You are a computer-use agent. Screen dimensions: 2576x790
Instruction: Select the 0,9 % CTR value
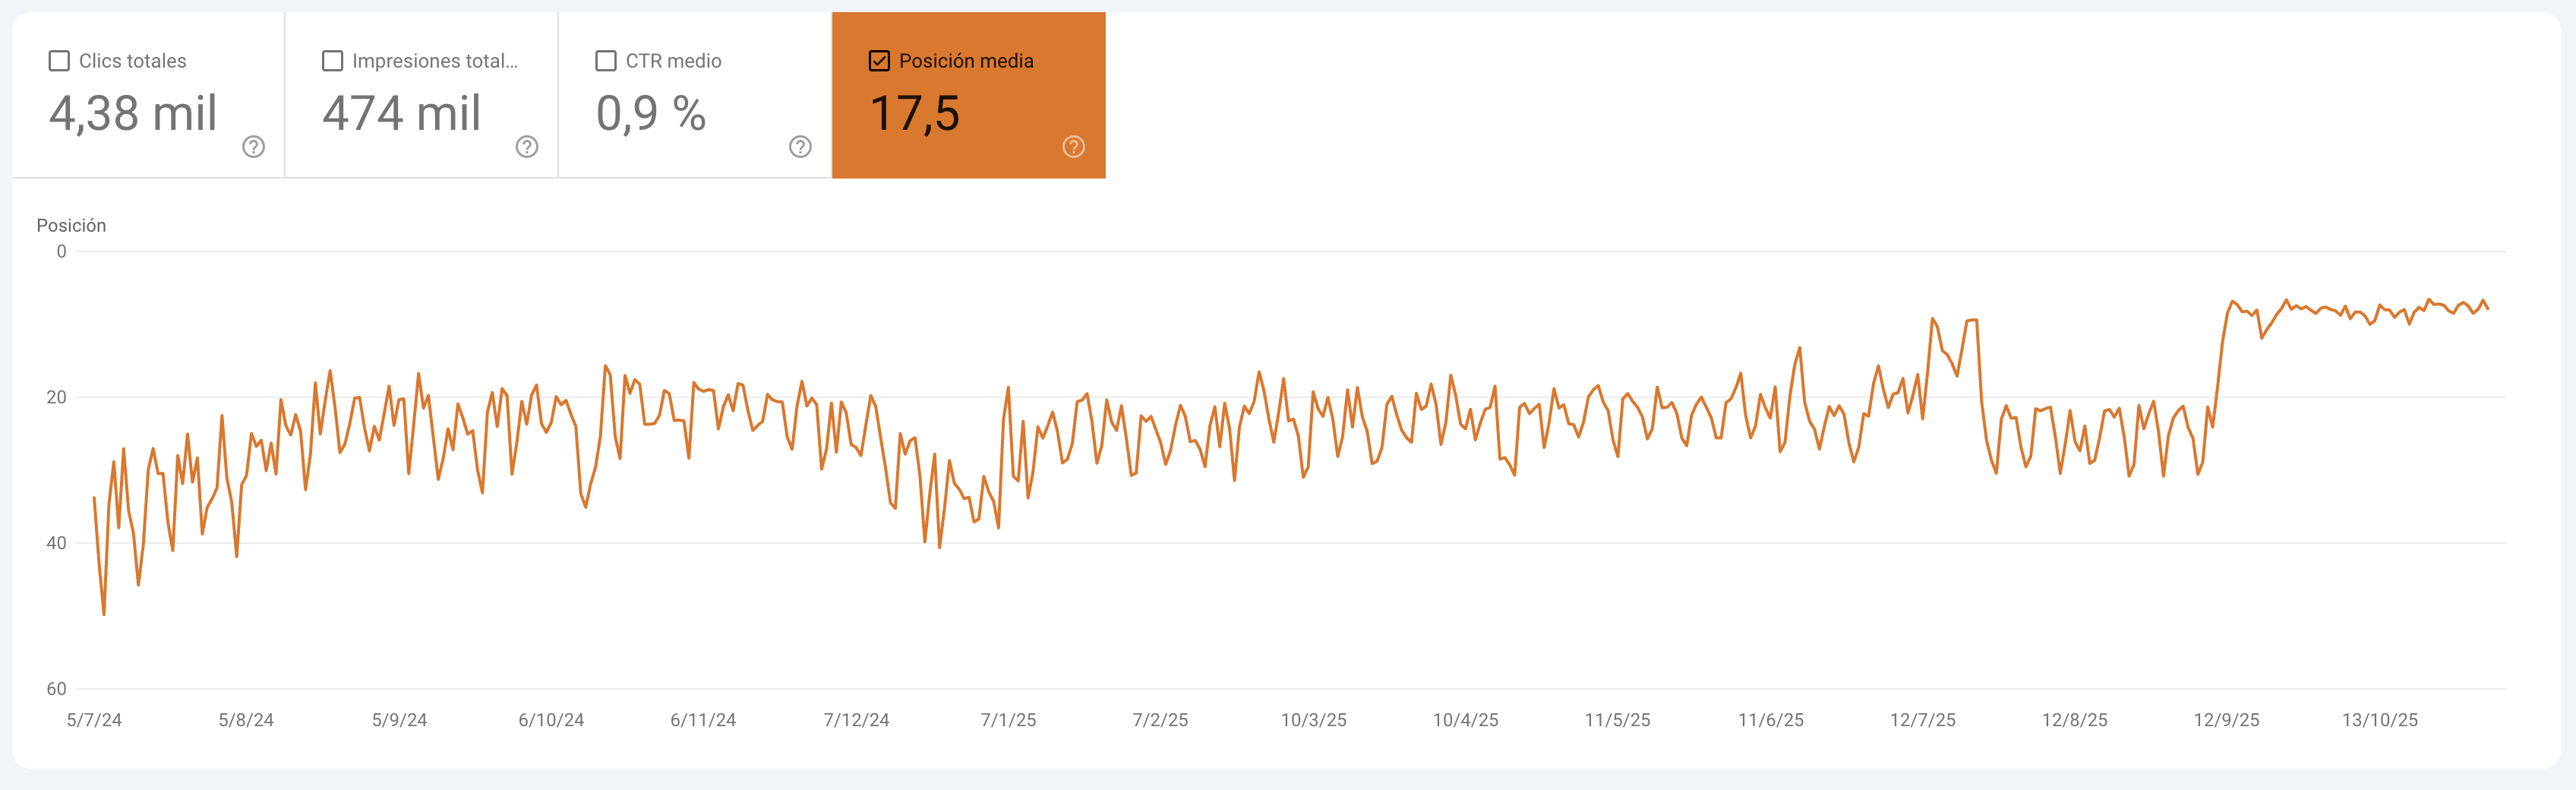click(651, 113)
